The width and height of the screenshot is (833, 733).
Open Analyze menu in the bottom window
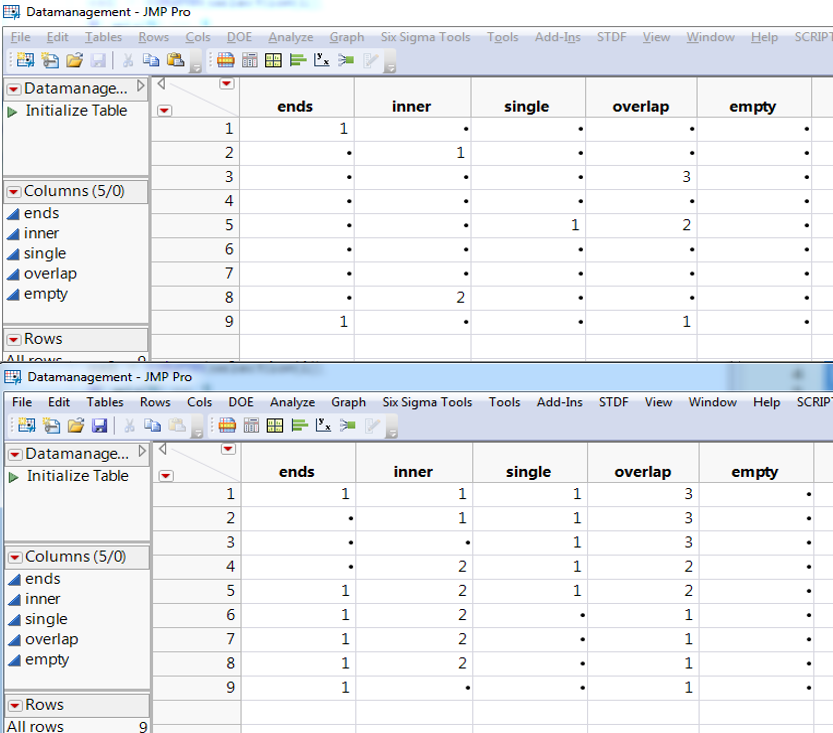click(292, 402)
